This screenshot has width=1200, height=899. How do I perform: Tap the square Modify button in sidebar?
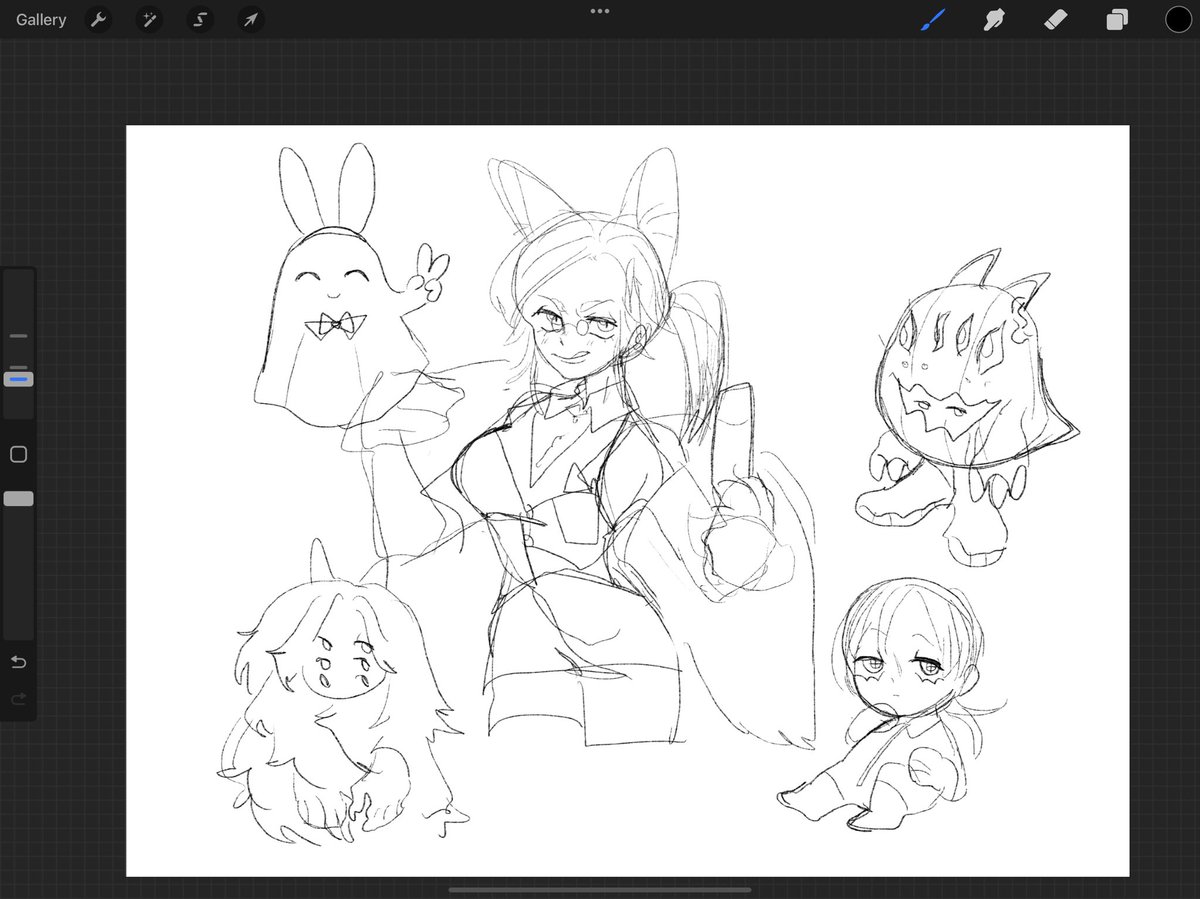pos(18,455)
